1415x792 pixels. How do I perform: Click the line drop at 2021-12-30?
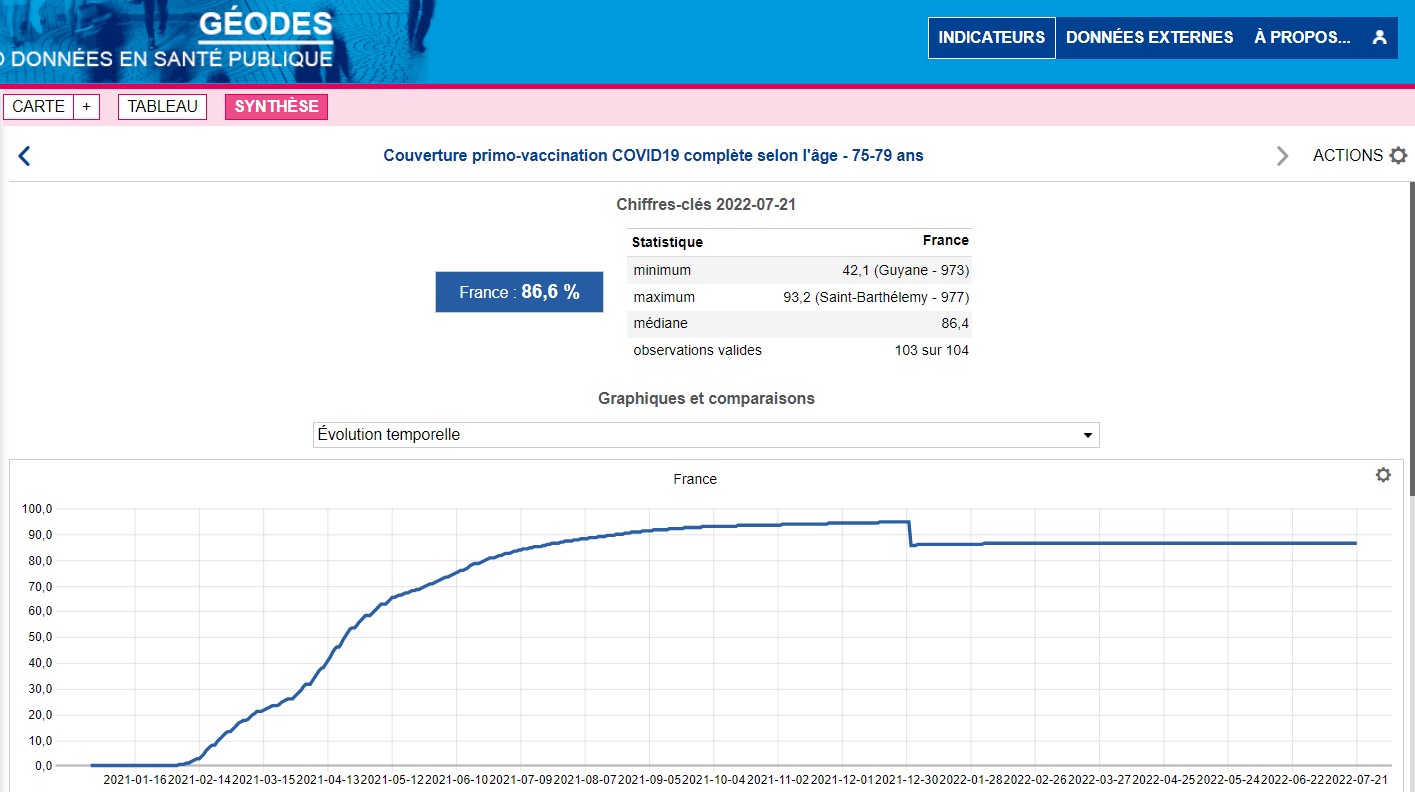[x=909, y=533]
